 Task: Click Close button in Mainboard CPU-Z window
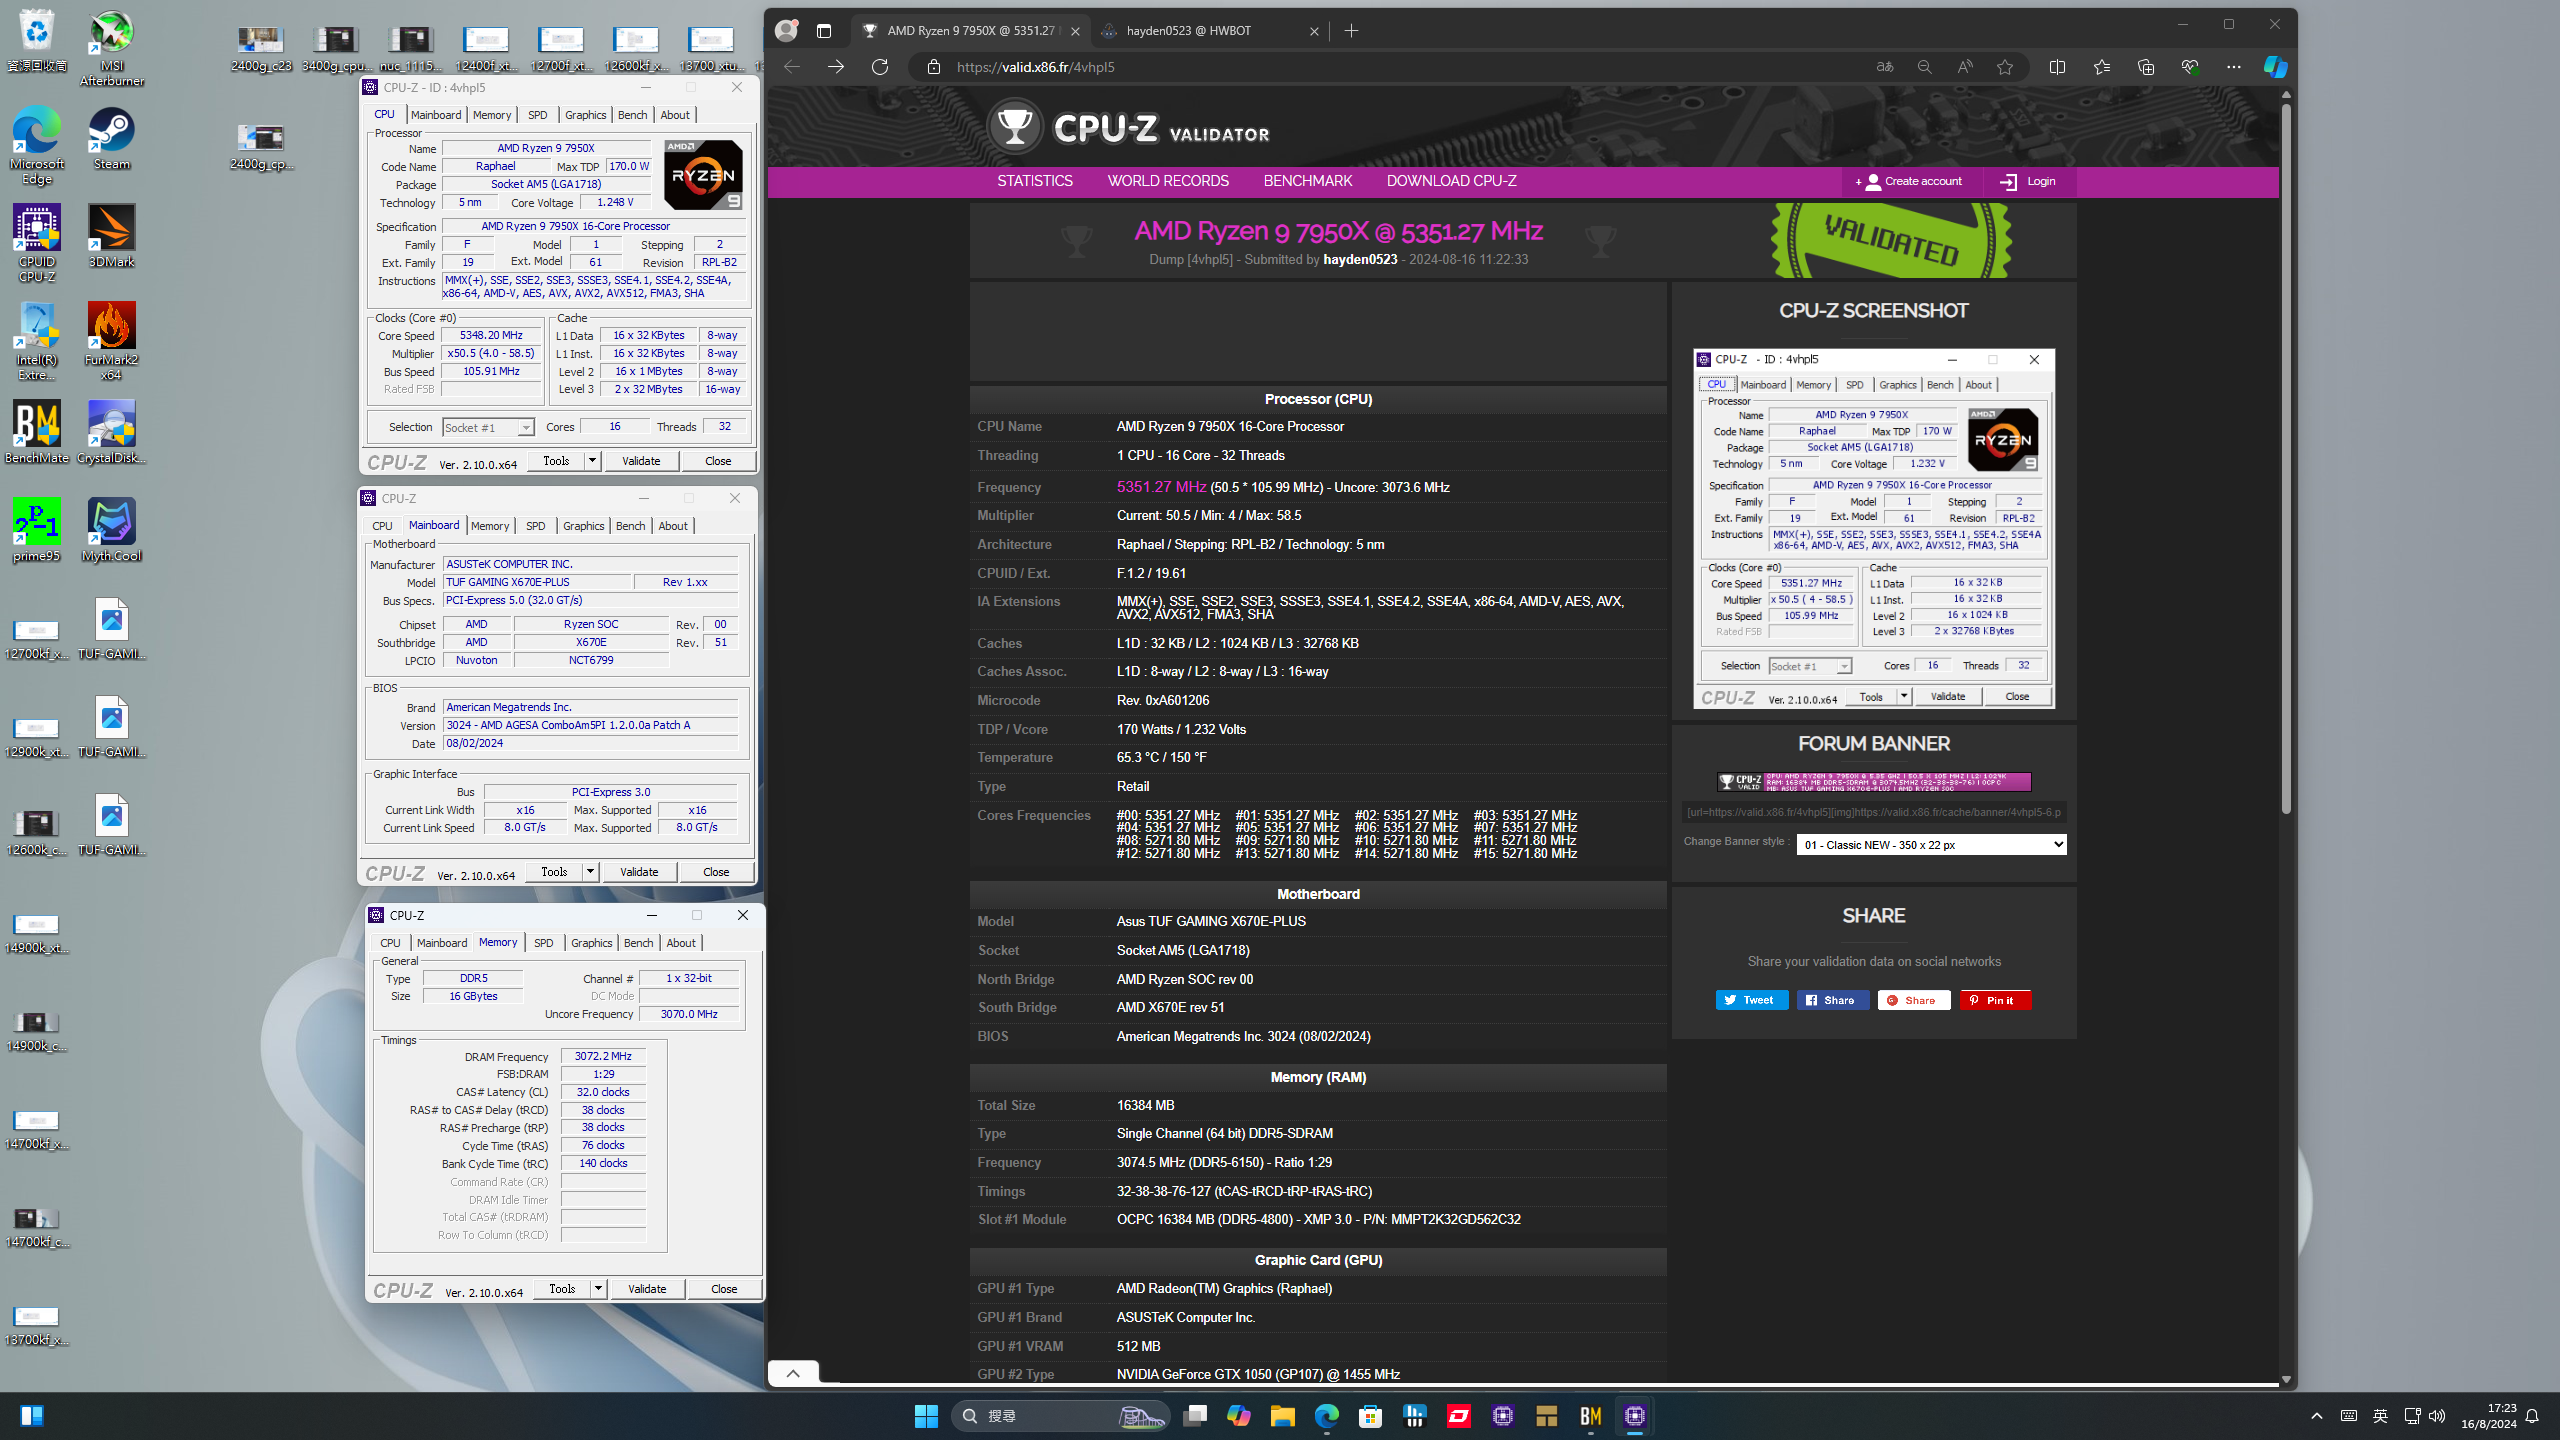716,872
